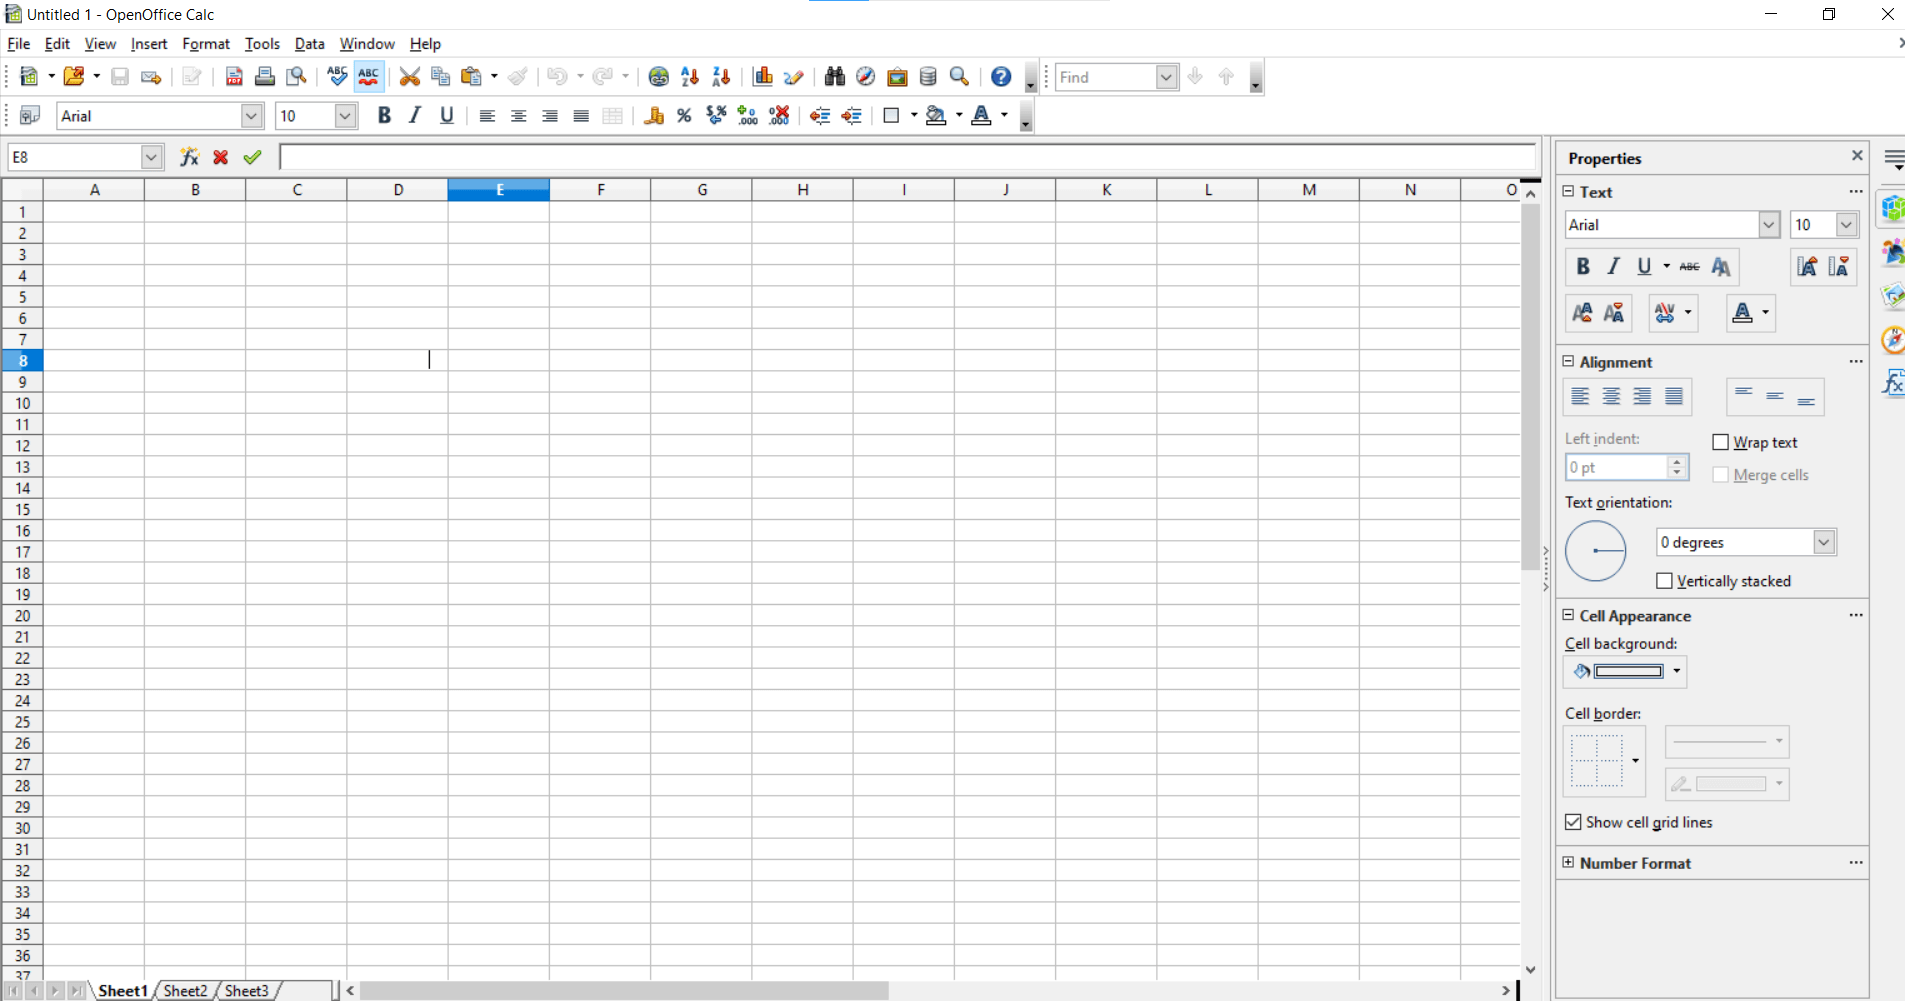1905x1001 pixels.
Task: Open Find & Replace with the binoculars icon
Action: [x=834, y=76]
